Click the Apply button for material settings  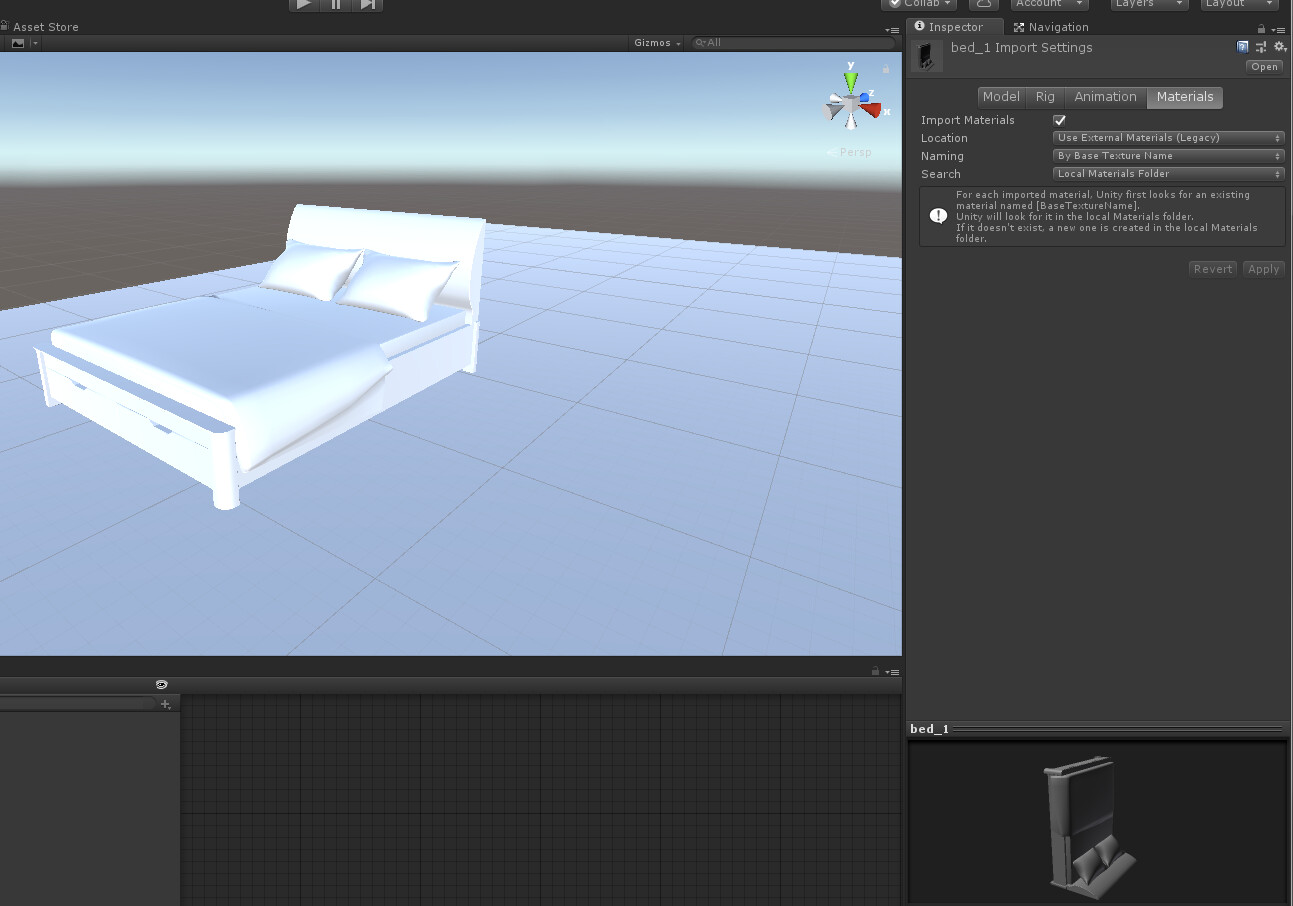coord(1263,268)
